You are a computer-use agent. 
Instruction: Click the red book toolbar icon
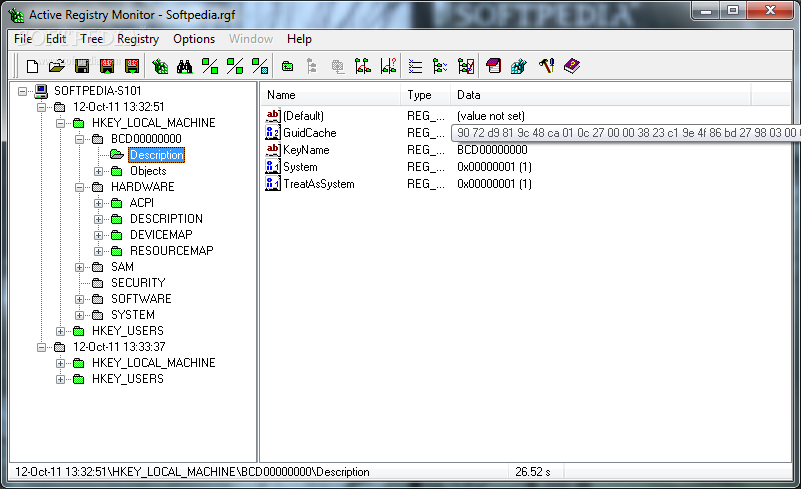point(493,66)
